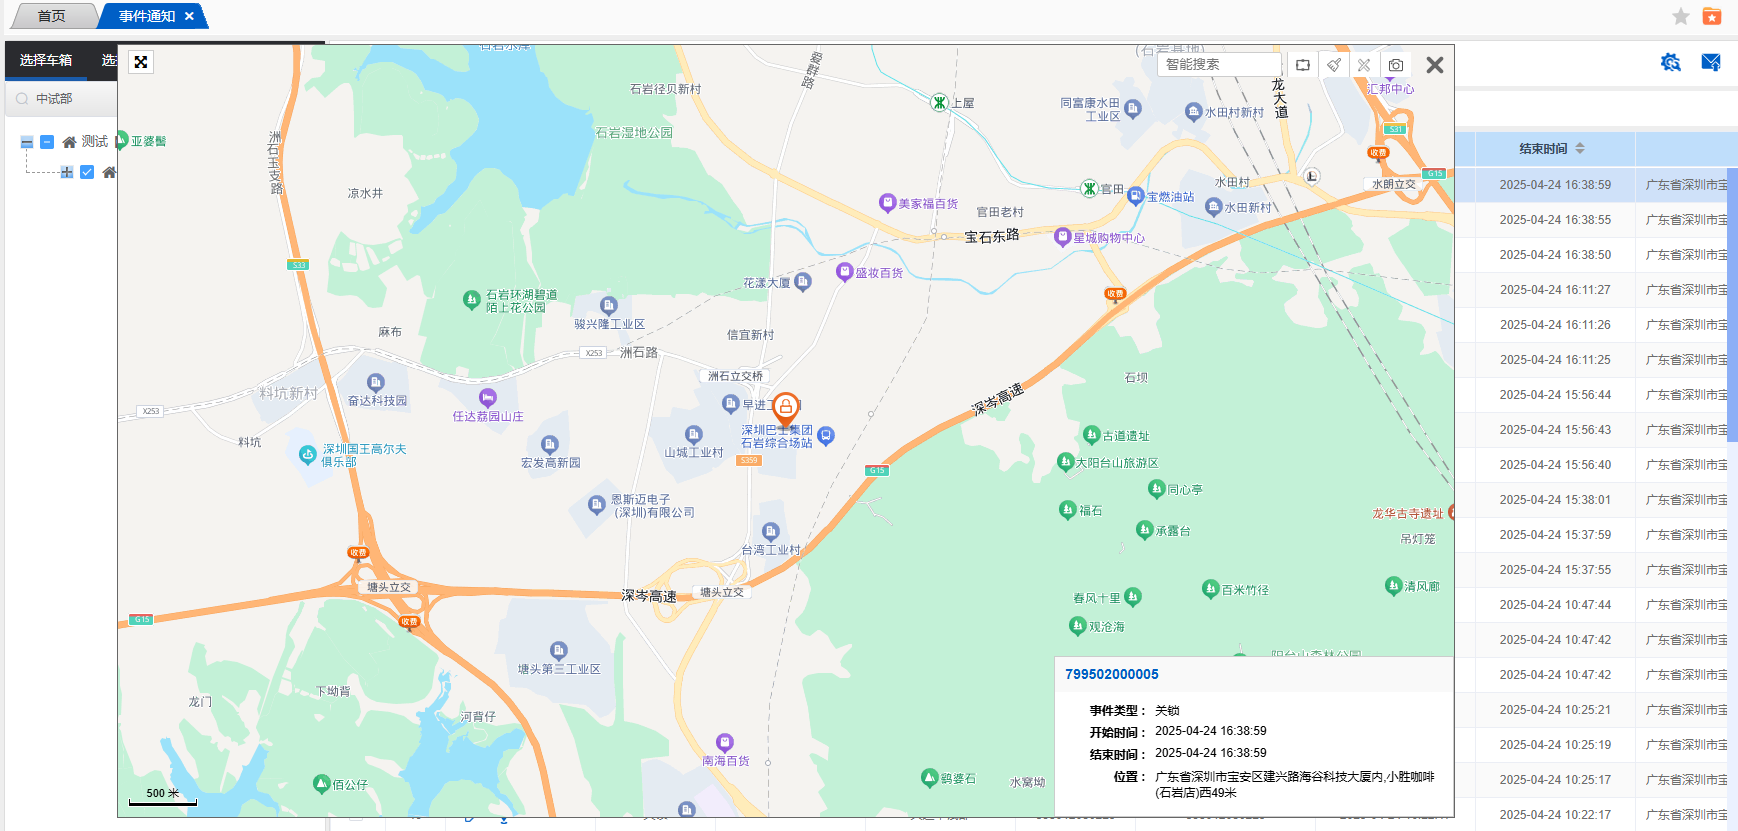Click the orange lock marker on map

[786, 408]
